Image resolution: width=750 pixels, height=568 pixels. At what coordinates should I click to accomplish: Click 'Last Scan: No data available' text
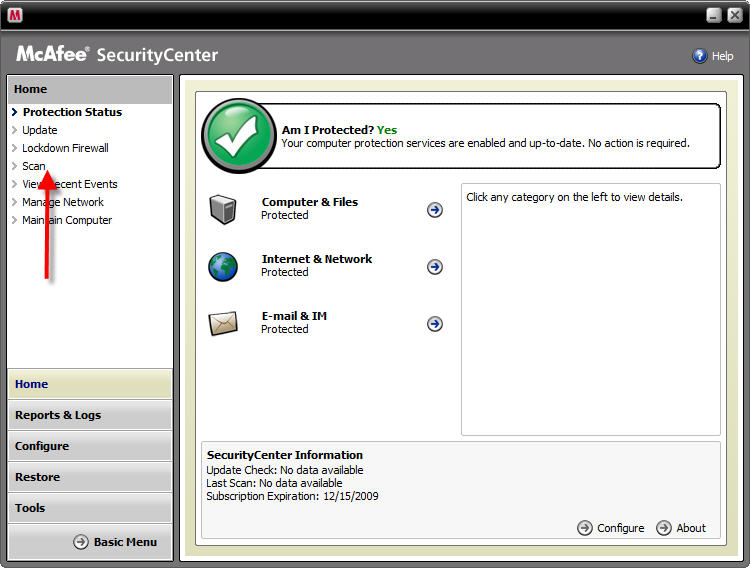point(274,483)
